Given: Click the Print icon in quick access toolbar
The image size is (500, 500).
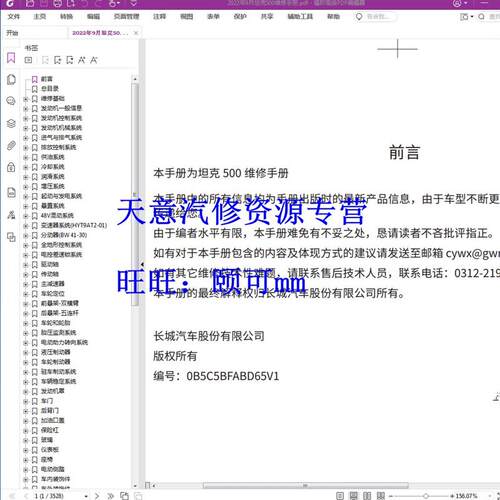Looking at the screenshot, I should click(x=57, y=3).
